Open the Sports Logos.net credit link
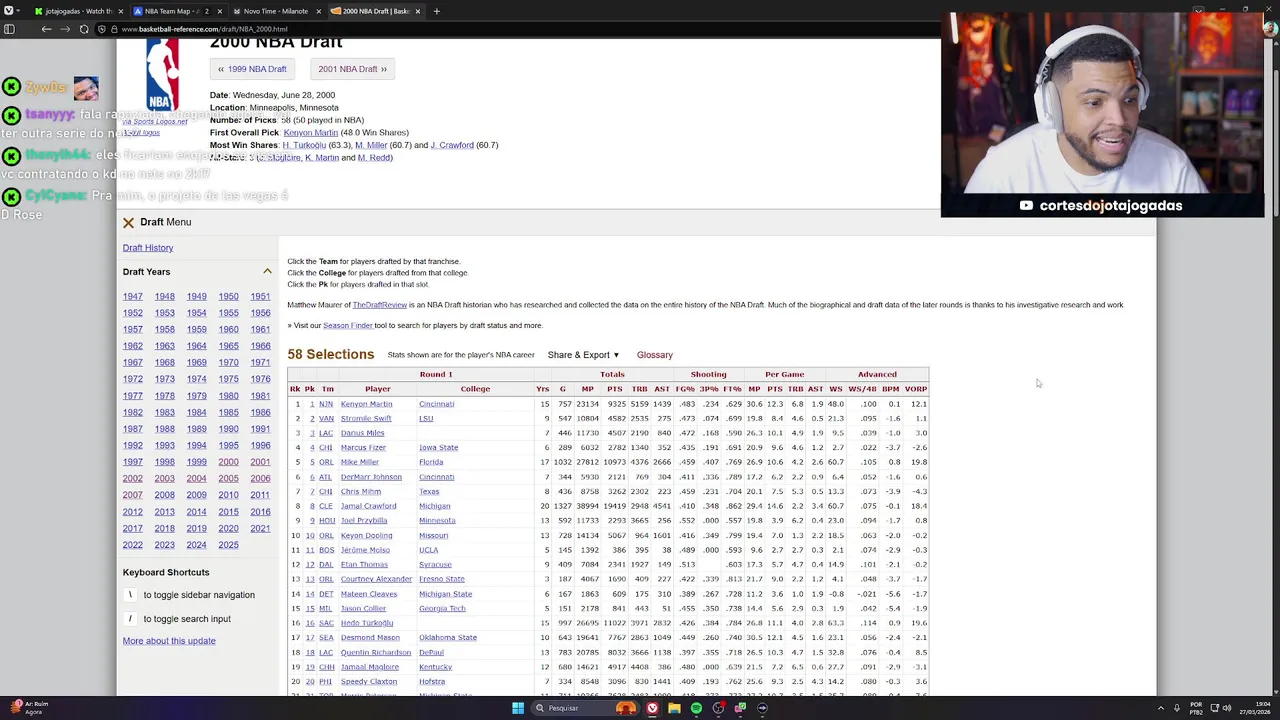Viewport: 1280px width, 720px height. [x=155, y=121]
